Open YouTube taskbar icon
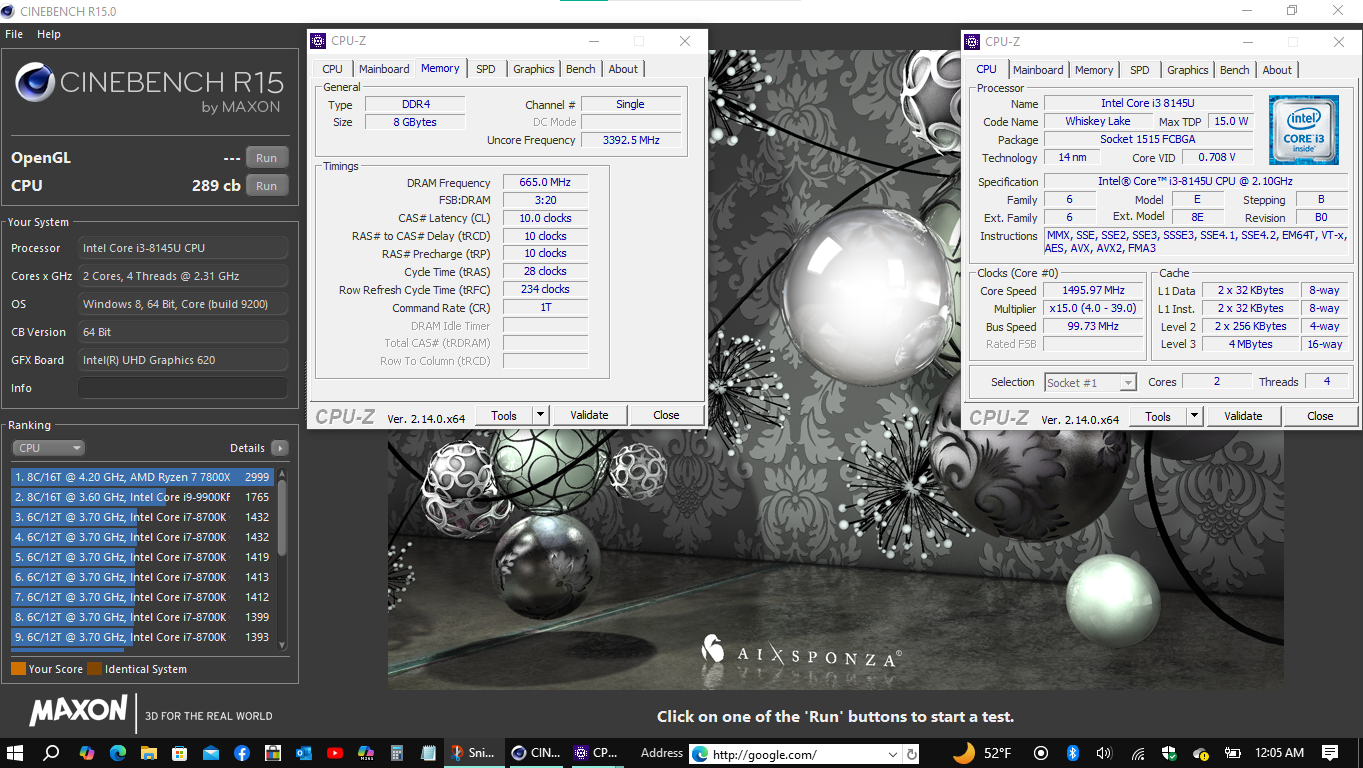 [334, 753]
